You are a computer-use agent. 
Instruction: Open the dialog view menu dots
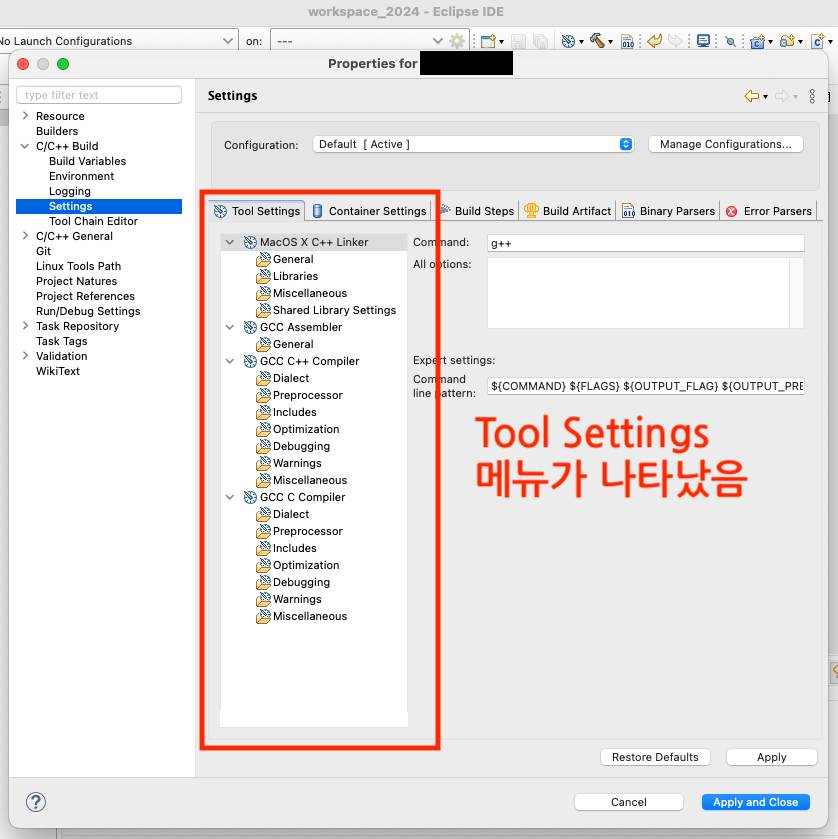[x=812, y=96]
